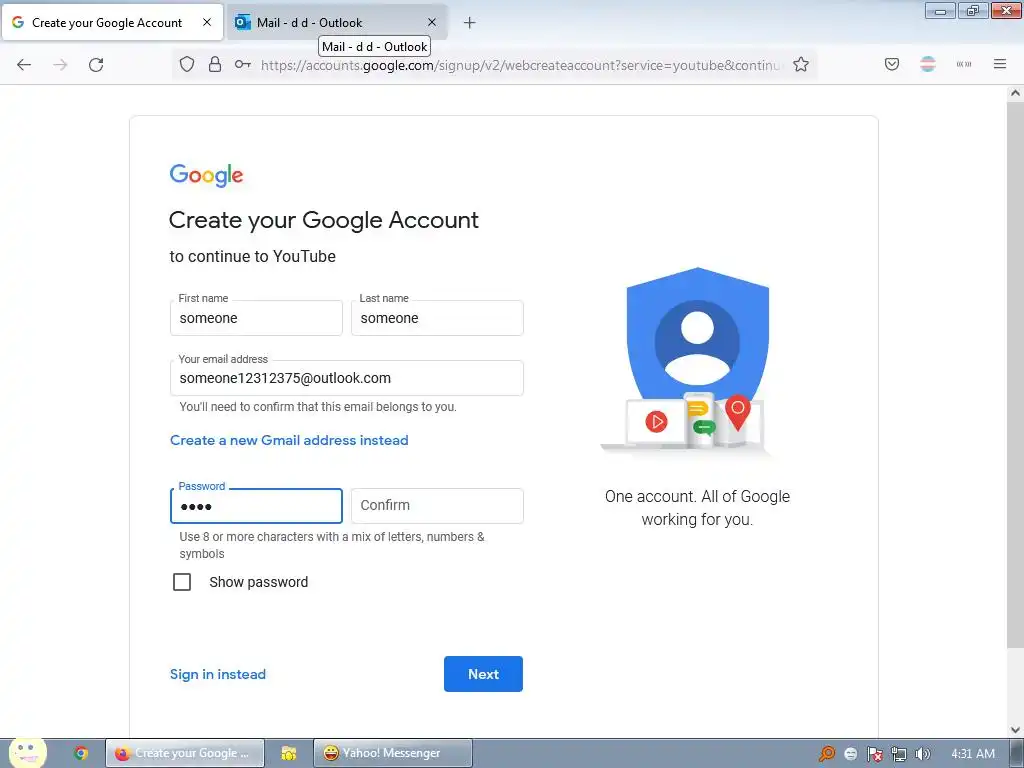Open the striped Firefox account avatar

[x=927, y=64]
